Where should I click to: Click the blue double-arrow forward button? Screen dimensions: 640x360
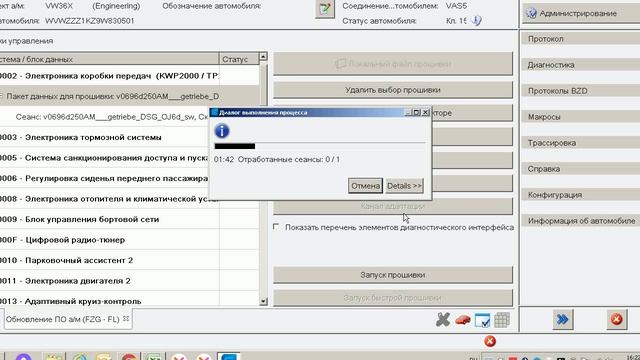pyautogui.click(x=563, y=319)
